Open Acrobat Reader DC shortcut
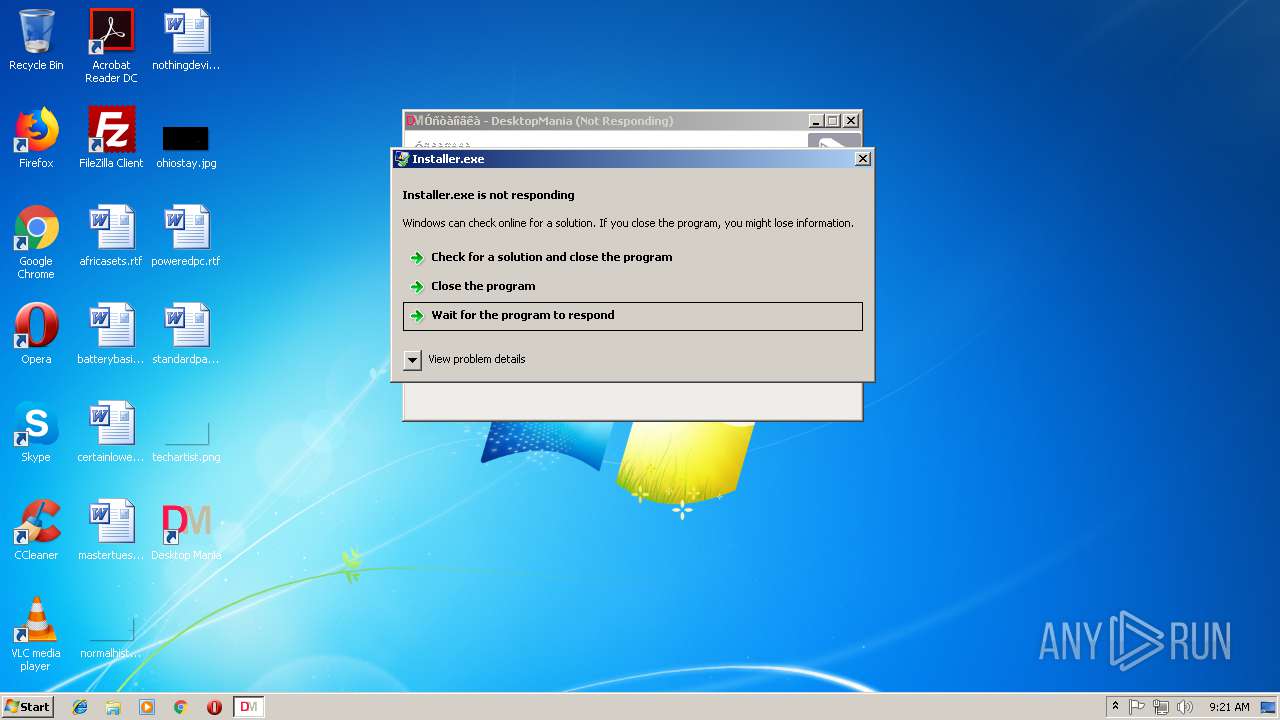 (x=111, y=46)
